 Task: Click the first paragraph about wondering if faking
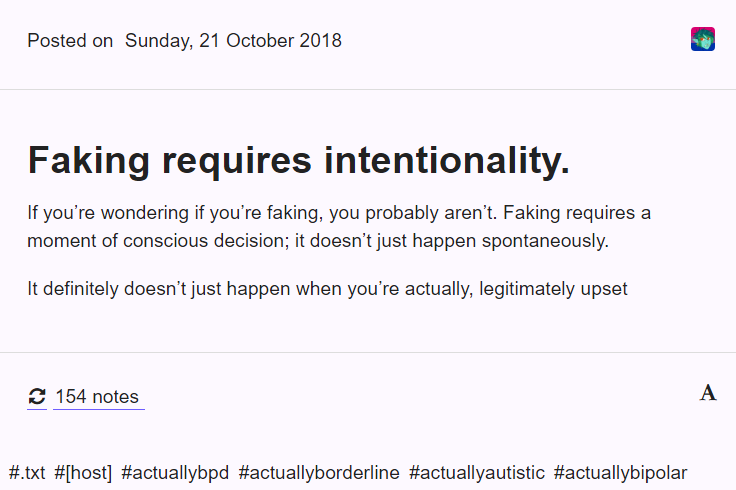(x=339, y=227)
